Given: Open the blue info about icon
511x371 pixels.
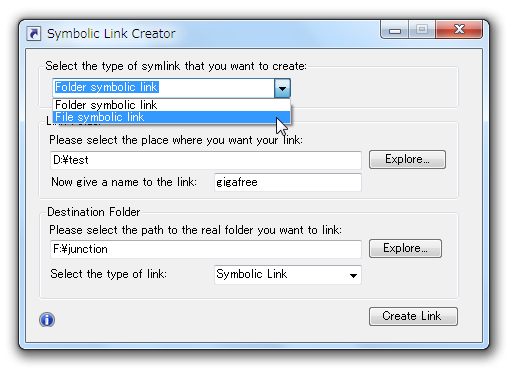Looking at the screenshot, I should (47, 320).
